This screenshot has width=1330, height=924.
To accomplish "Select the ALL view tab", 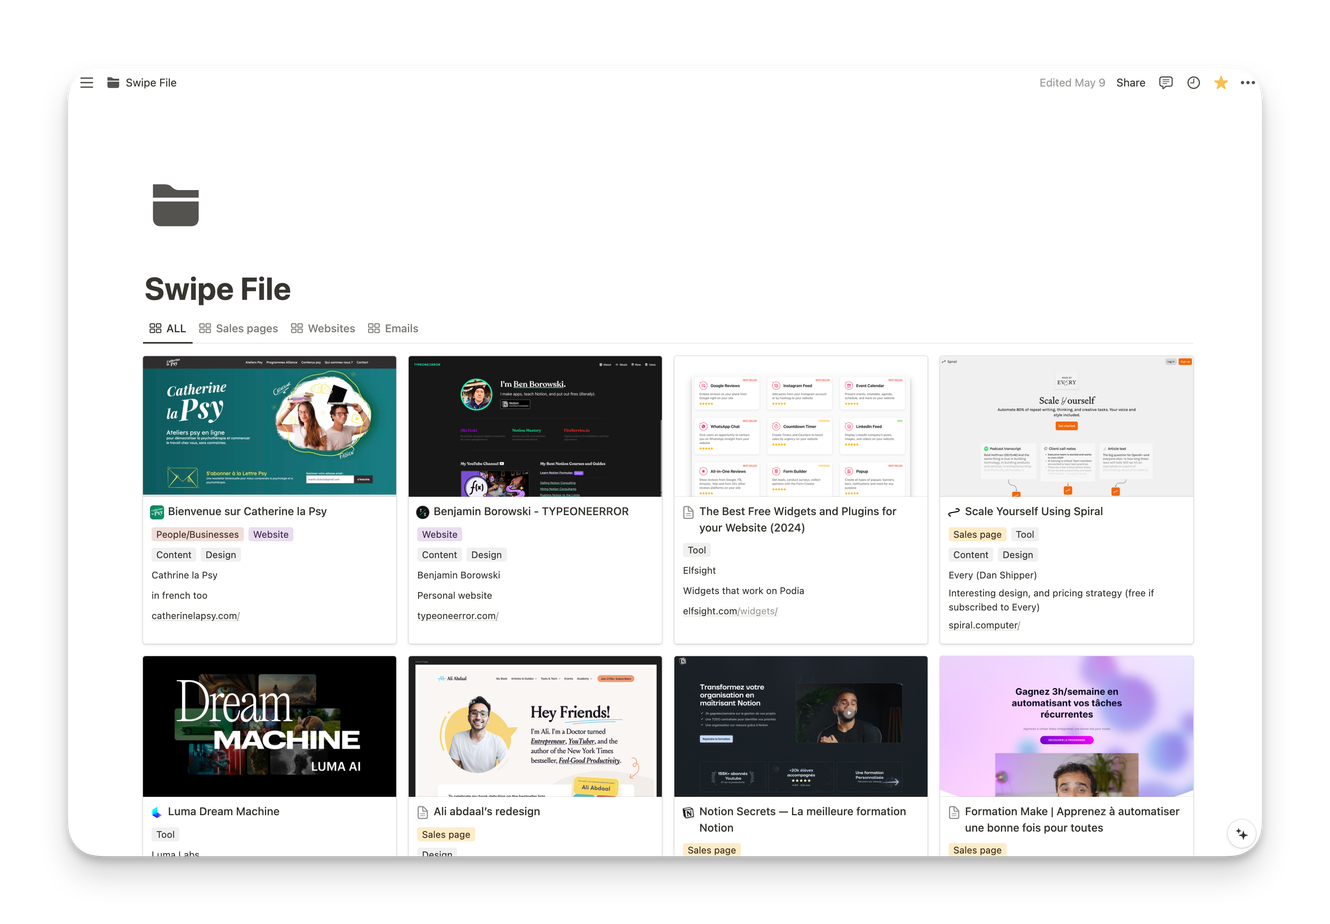I will click(x=168, y=328).
